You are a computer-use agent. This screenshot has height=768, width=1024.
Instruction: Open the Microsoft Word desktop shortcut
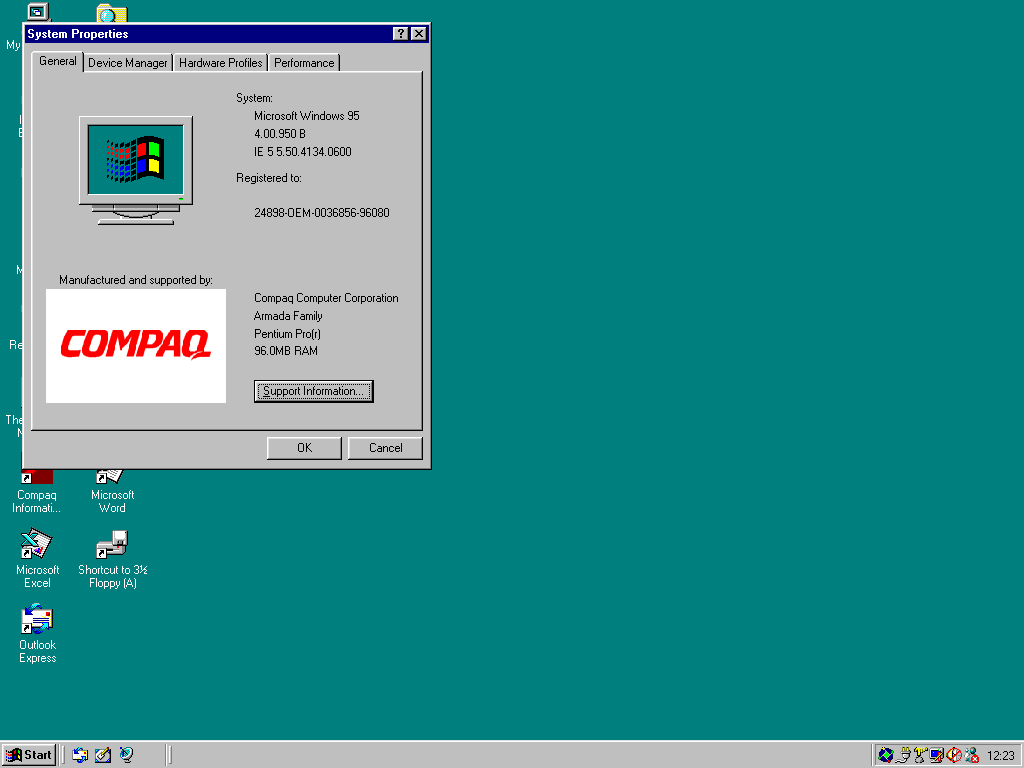coord(112,491)
